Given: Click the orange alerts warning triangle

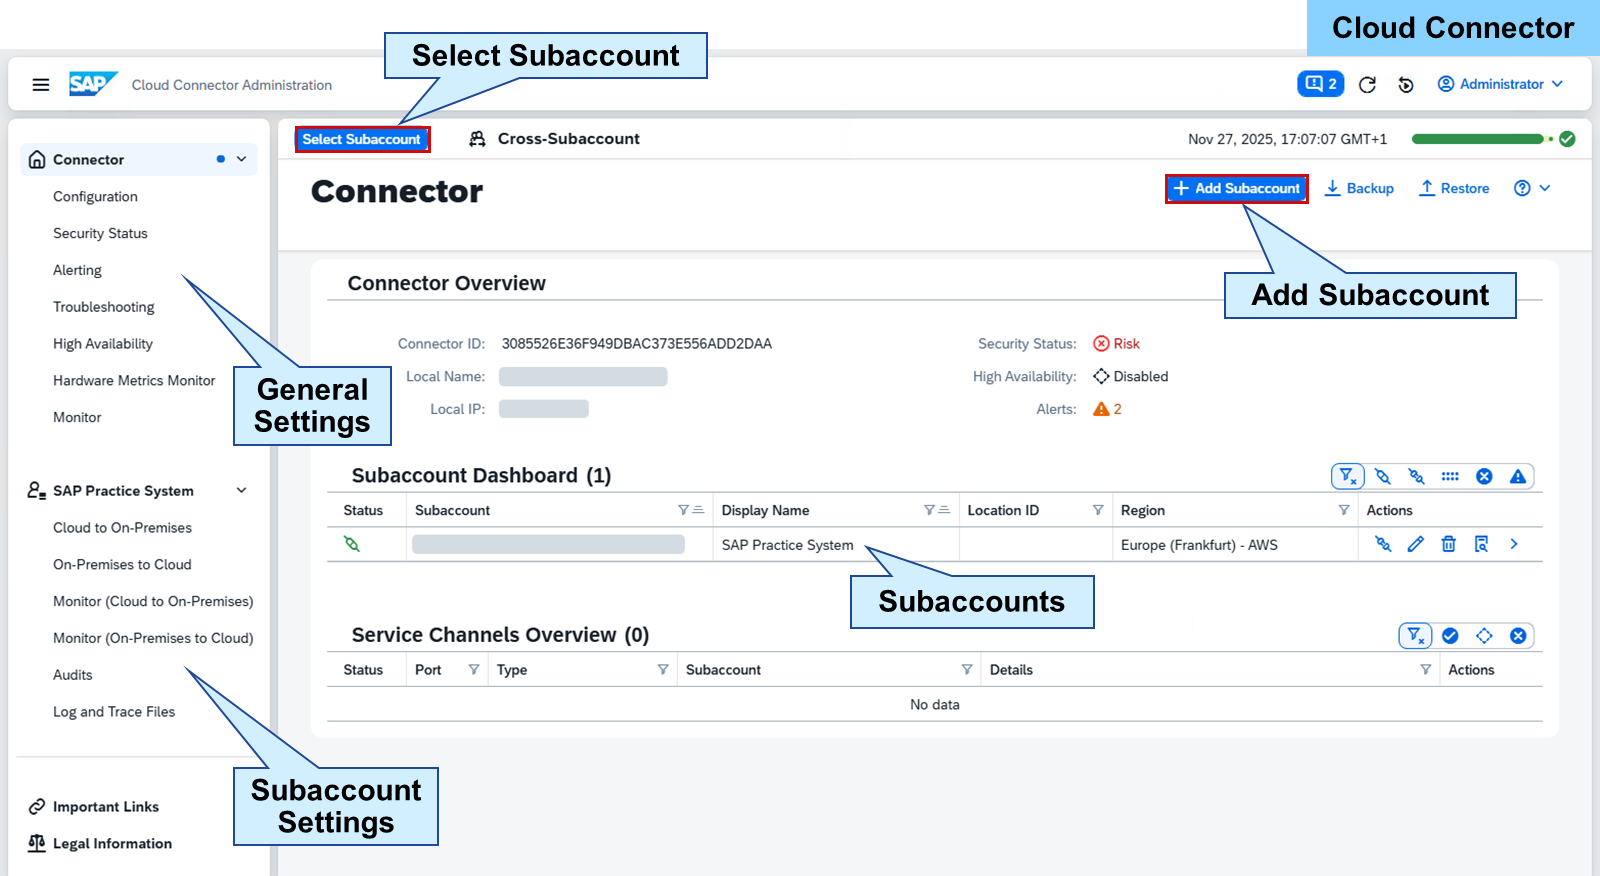Looking at the screenshot, I should tap(1101, 409).
